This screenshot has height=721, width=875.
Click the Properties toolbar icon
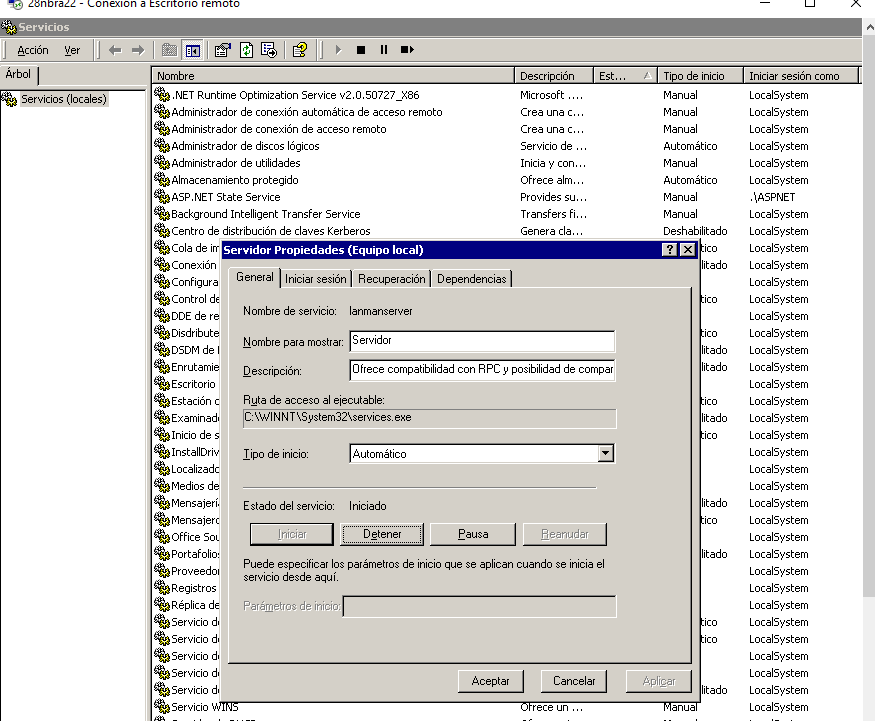pos(223,49)
